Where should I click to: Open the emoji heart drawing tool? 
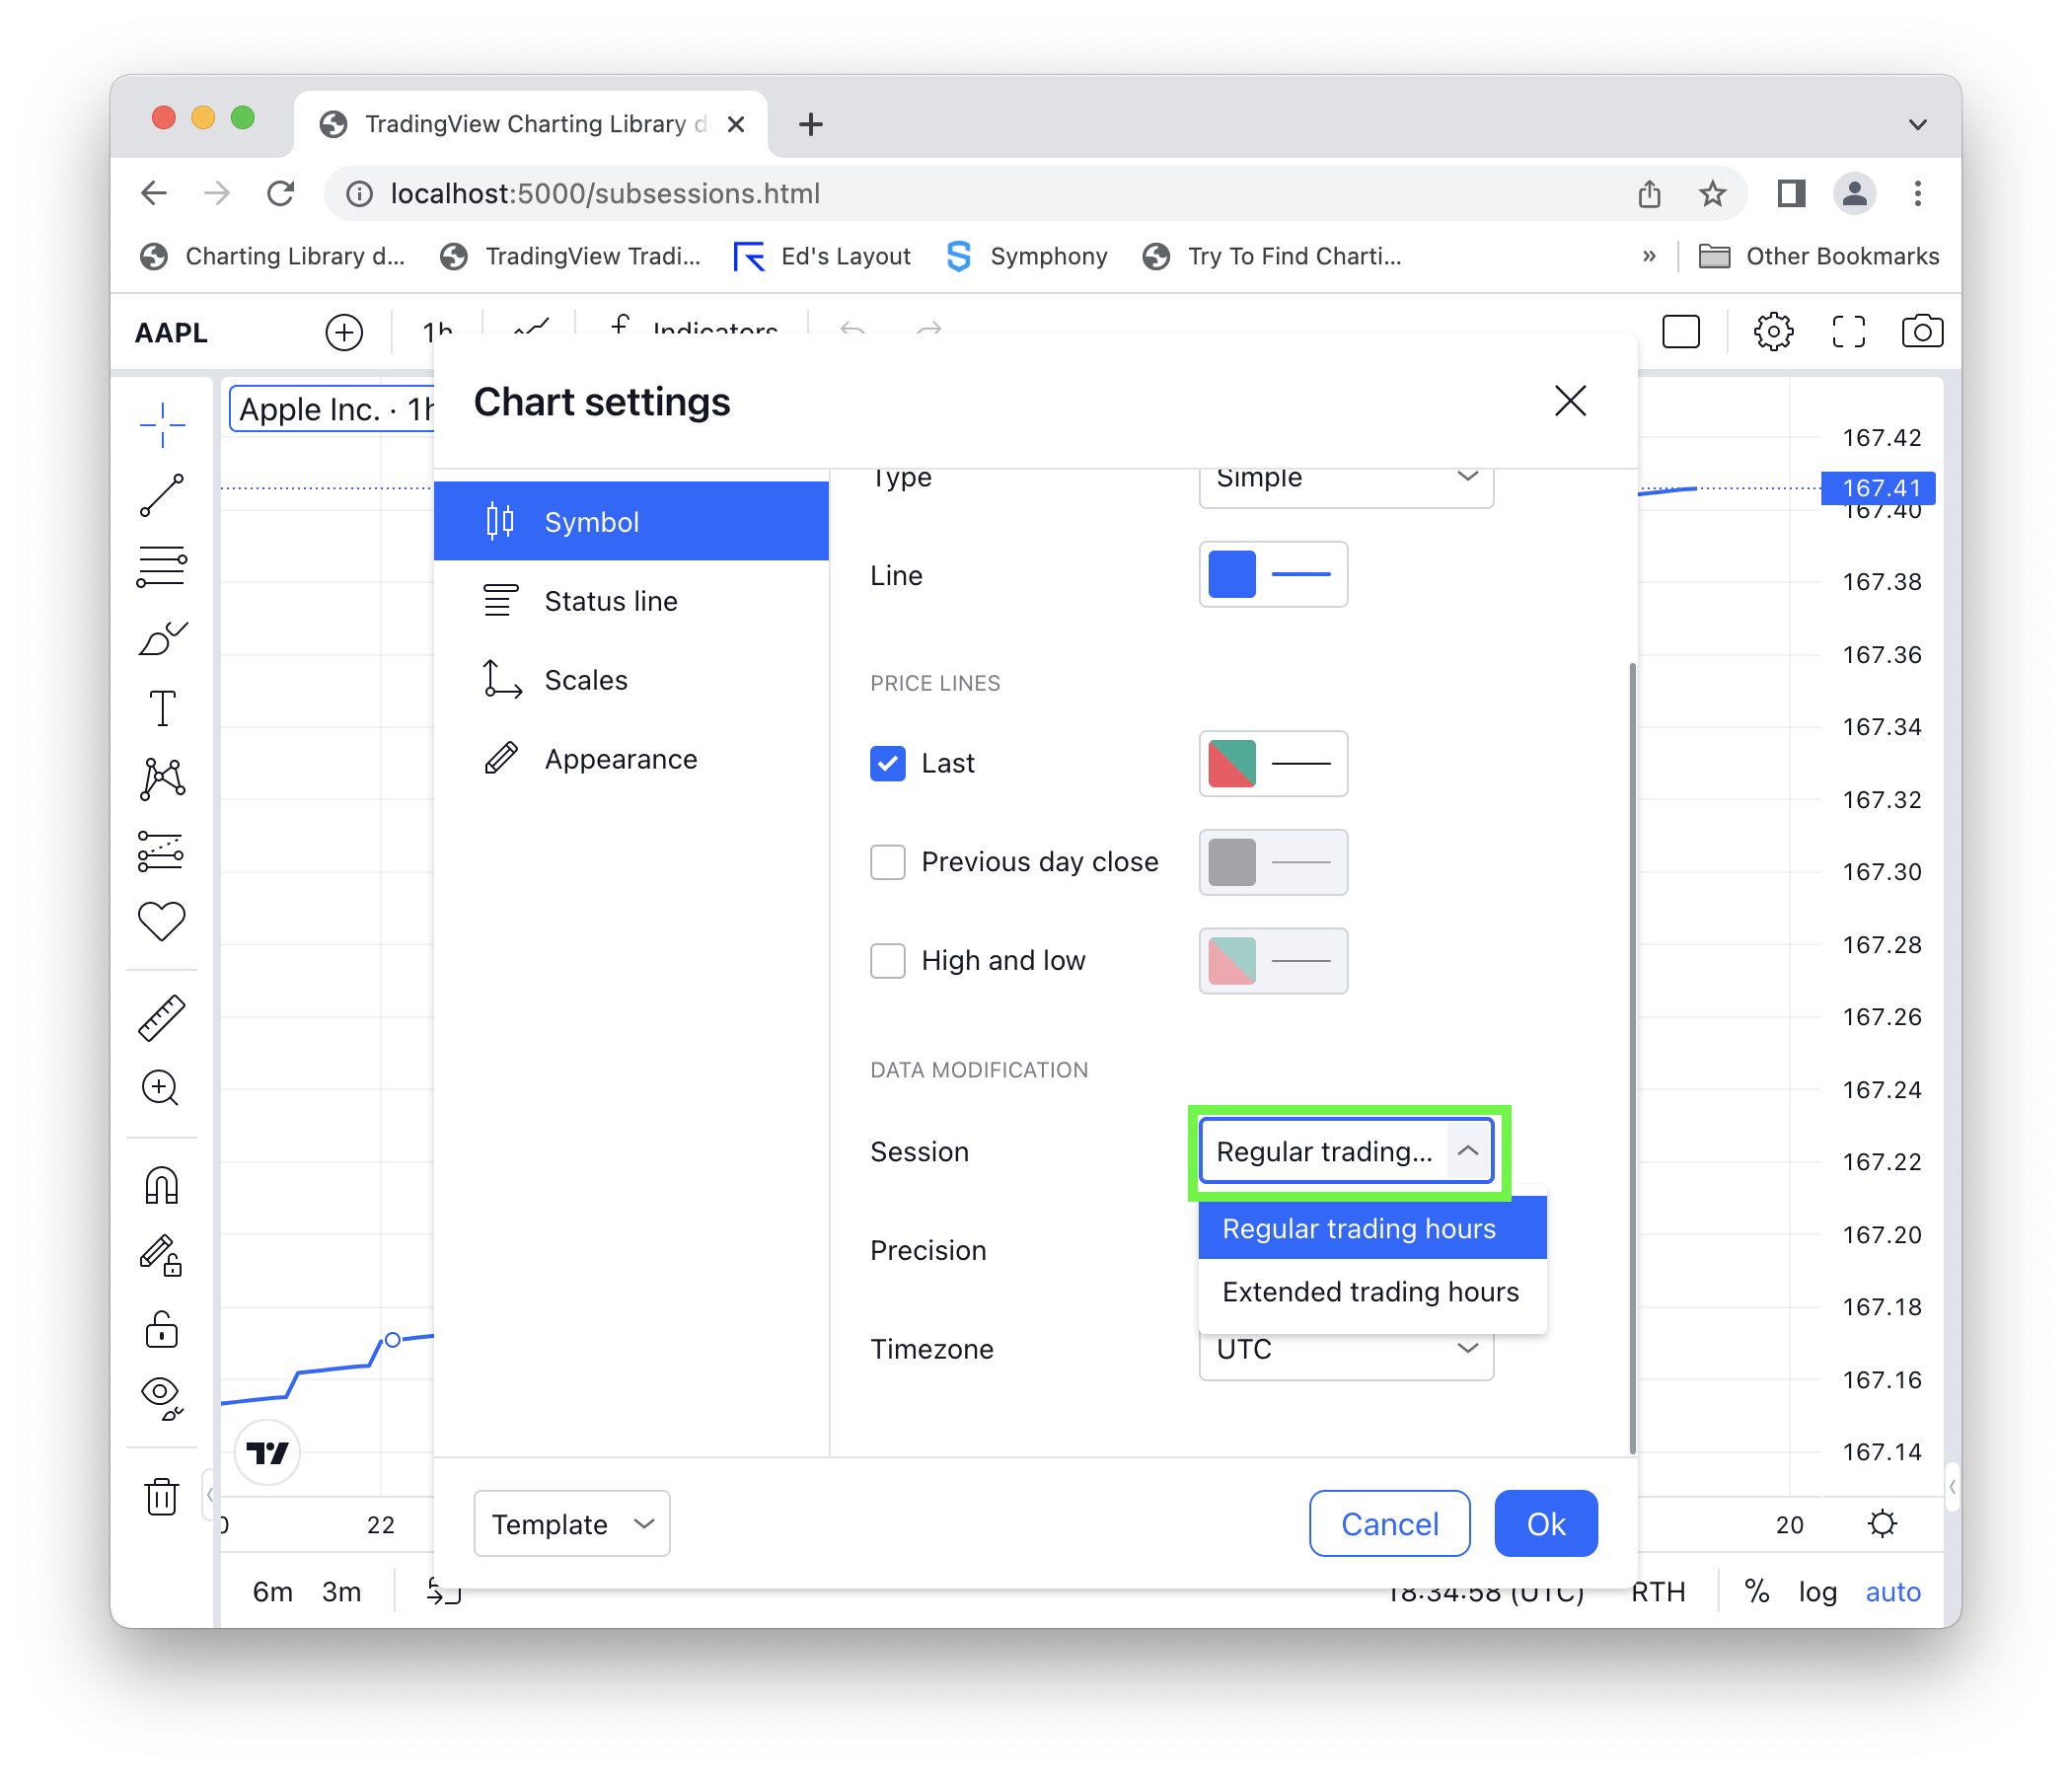[x=162, y=921]
